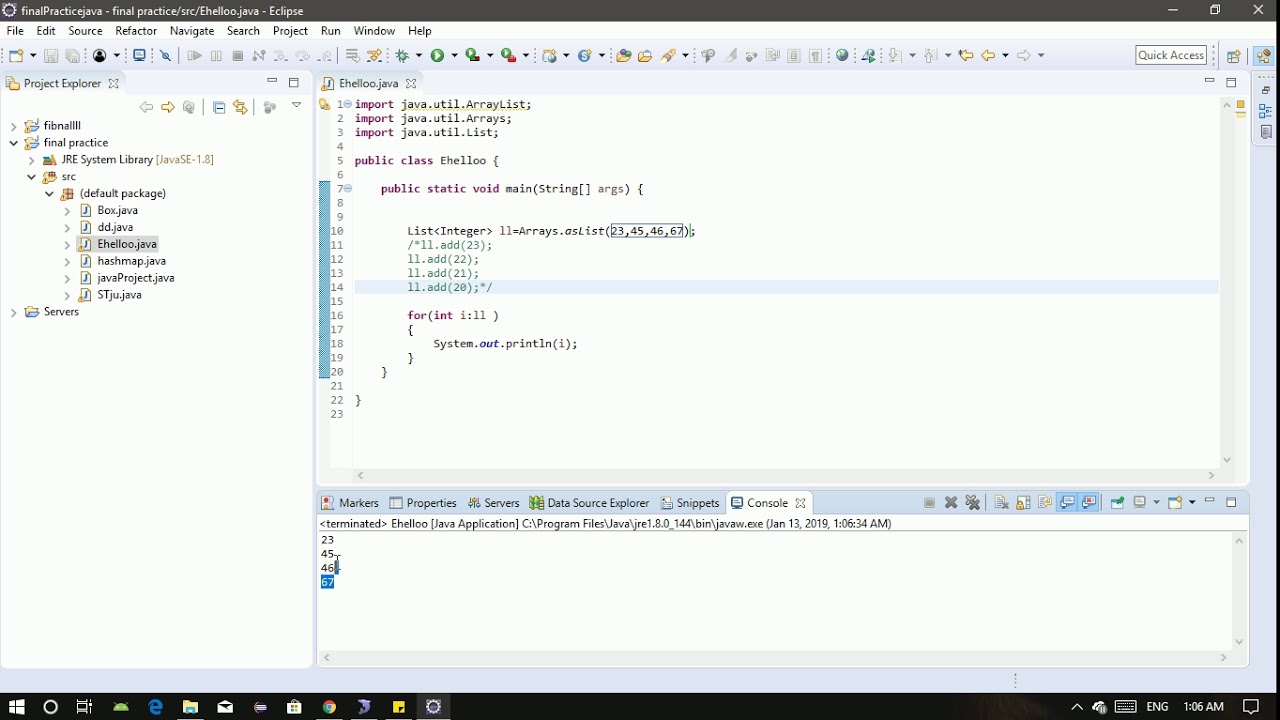The image size is (1280, 720).
Task: Select Ehelloo.java in Project Explorer
Action: pyautogui.click(x=127, y=244)
